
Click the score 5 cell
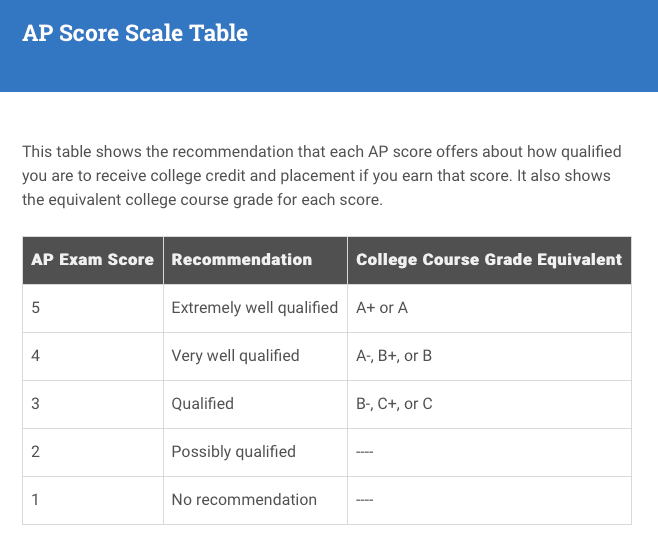tap(93, 308)
